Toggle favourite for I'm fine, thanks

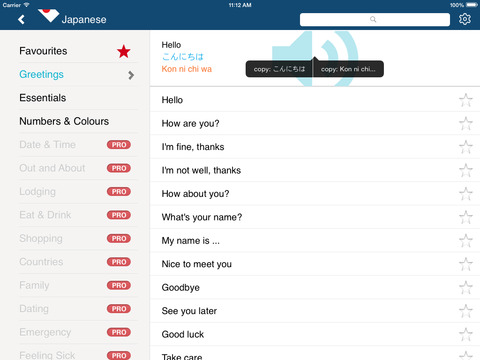click(466, 147)
